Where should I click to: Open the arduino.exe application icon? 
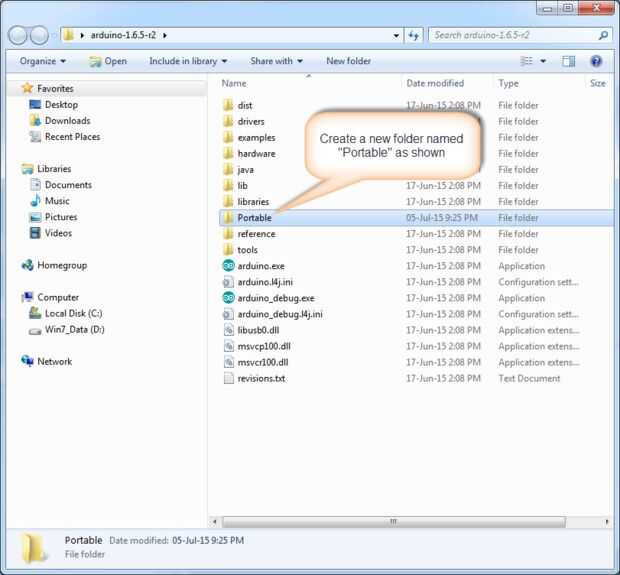[x=229, y=266]
